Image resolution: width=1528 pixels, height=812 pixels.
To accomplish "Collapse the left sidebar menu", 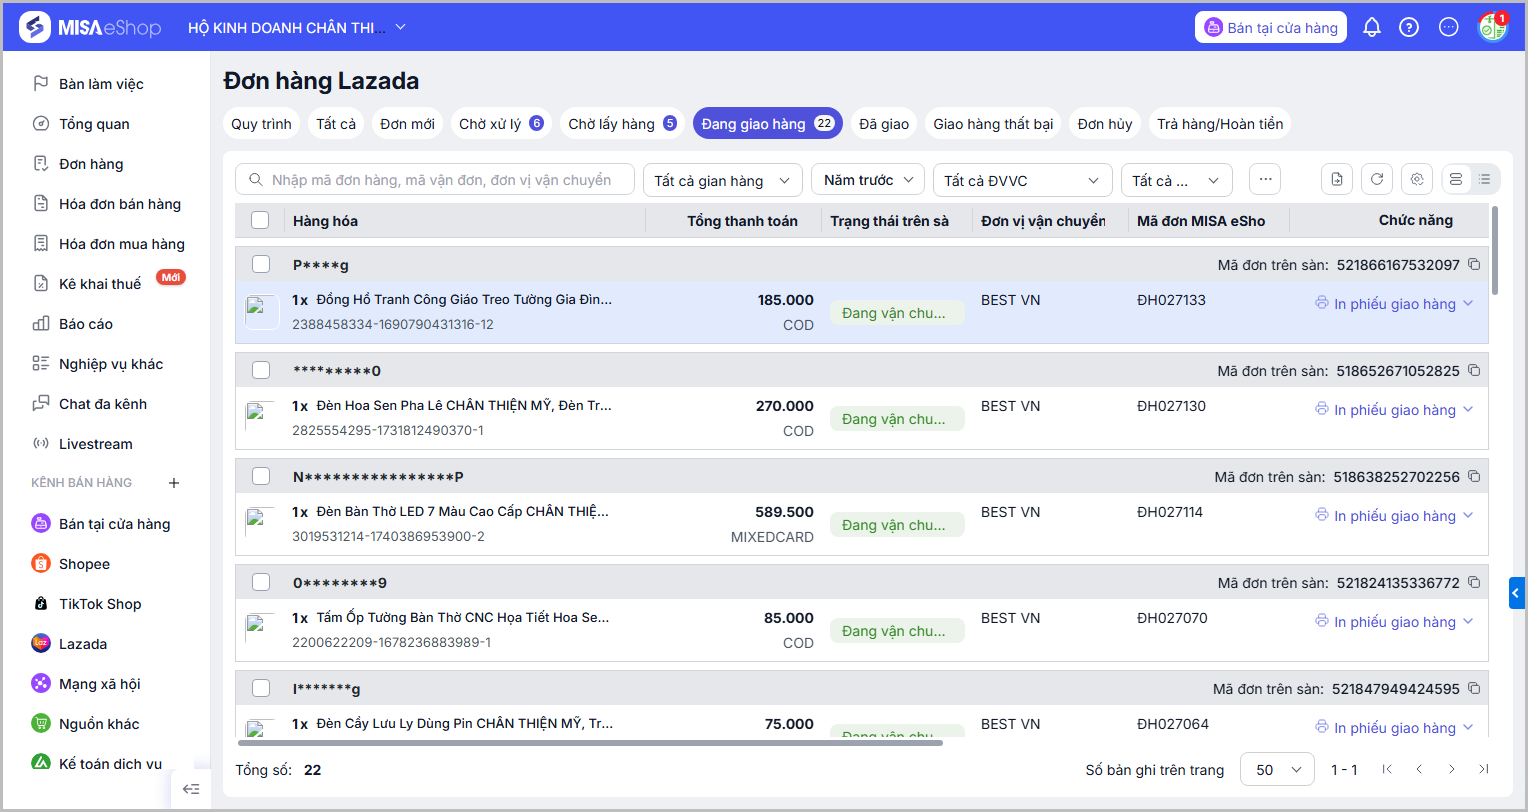I will pyautogui.click(x=191, y=789).
